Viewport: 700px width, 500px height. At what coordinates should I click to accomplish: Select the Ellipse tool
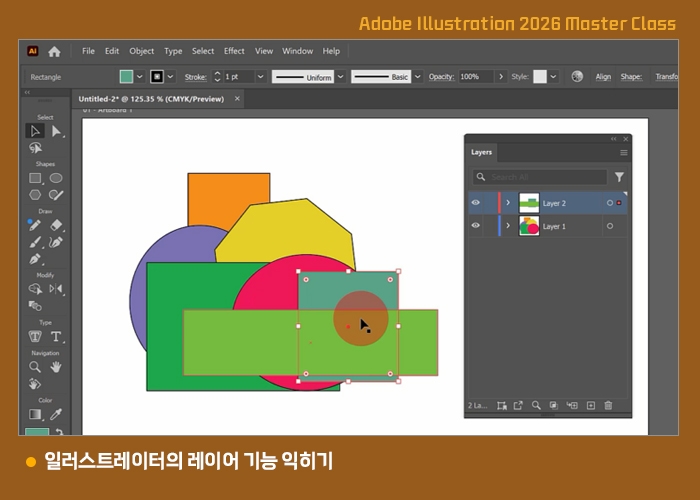[x=56, y=178]
